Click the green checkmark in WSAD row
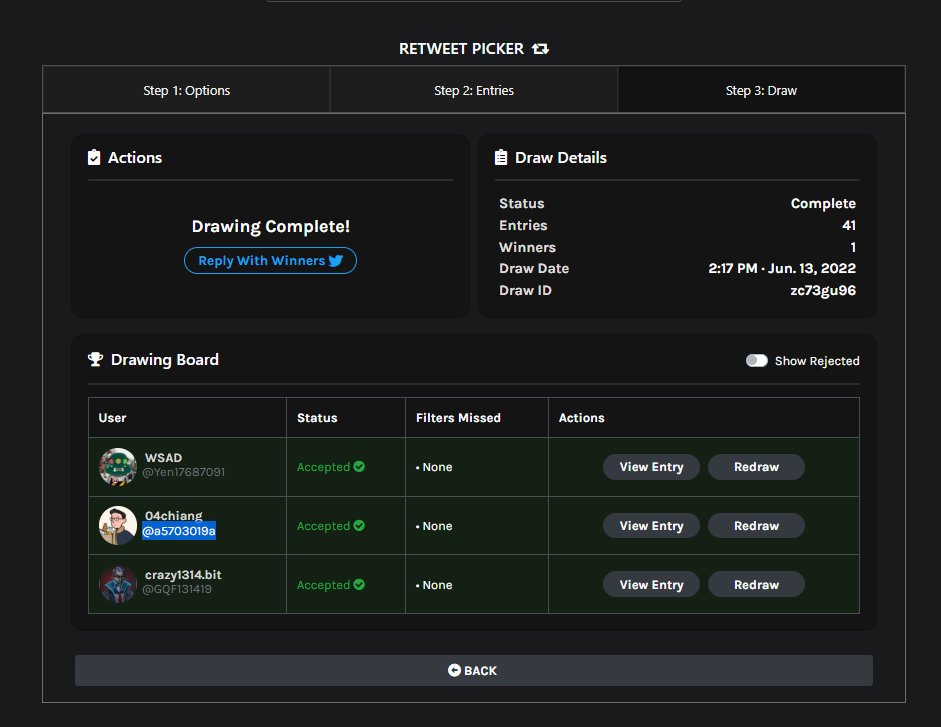The image size is (941, 727). (359, 466)
